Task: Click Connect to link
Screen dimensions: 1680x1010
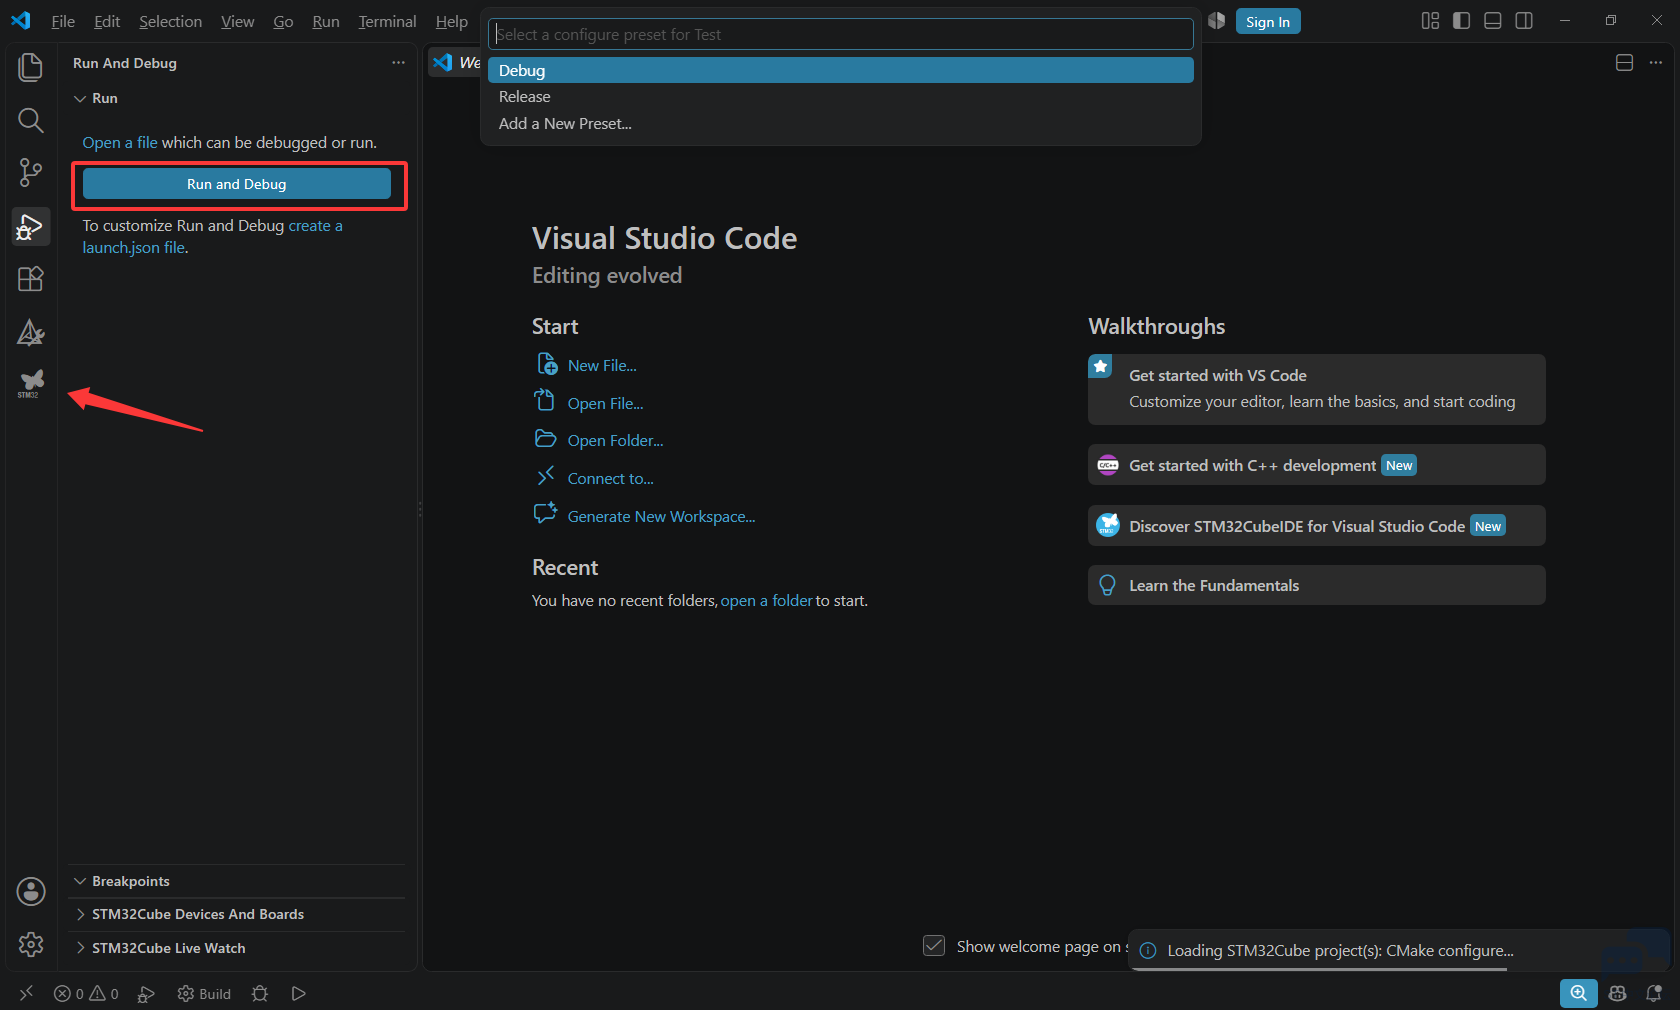Action: click(x=610, y=479)
